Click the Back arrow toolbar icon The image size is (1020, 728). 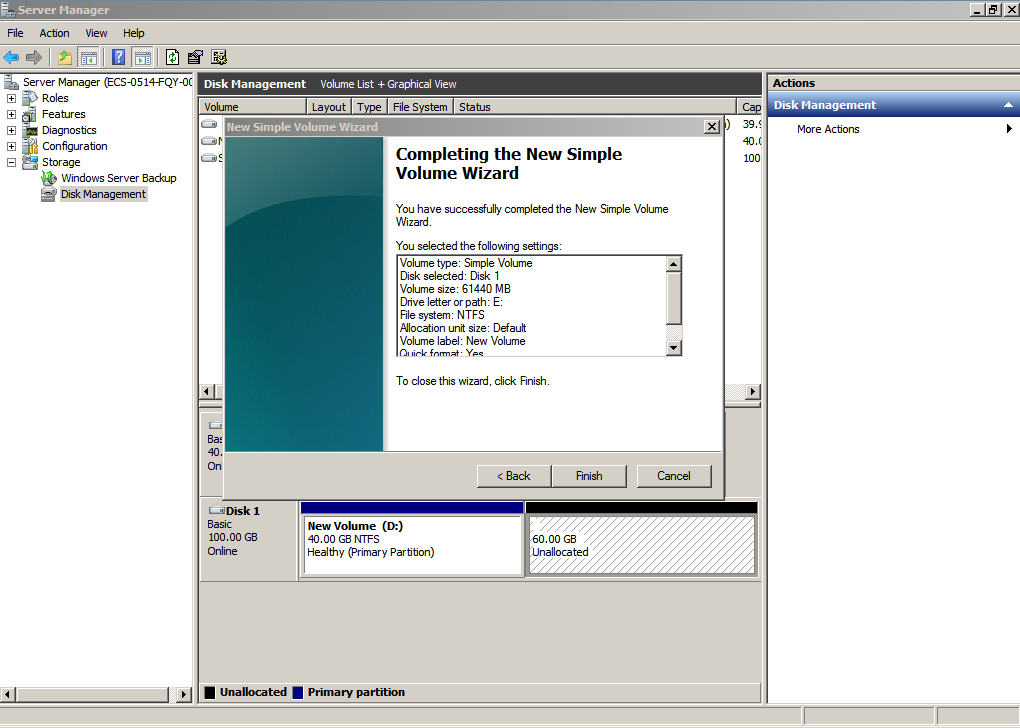tap(11, 57)
